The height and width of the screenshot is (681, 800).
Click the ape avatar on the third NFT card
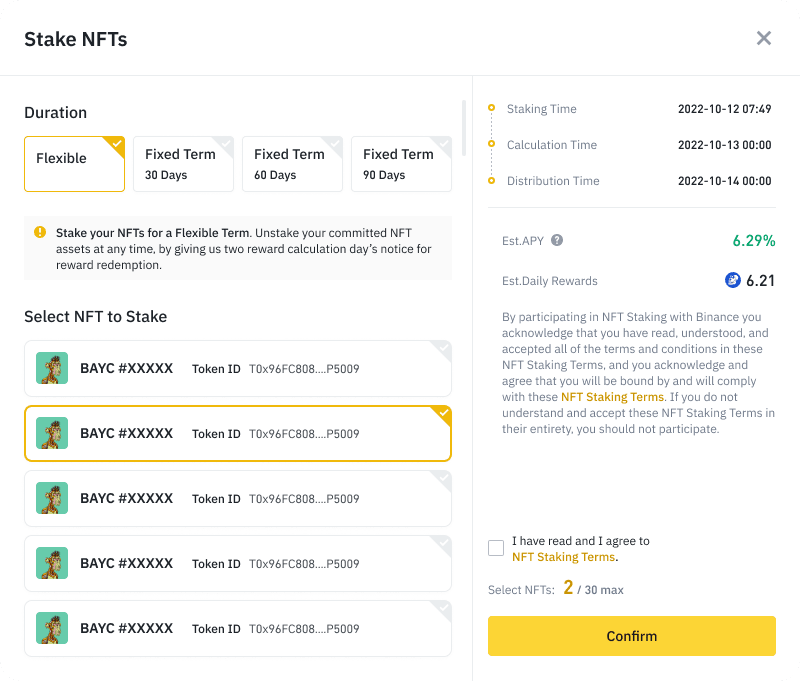(52, 498)
